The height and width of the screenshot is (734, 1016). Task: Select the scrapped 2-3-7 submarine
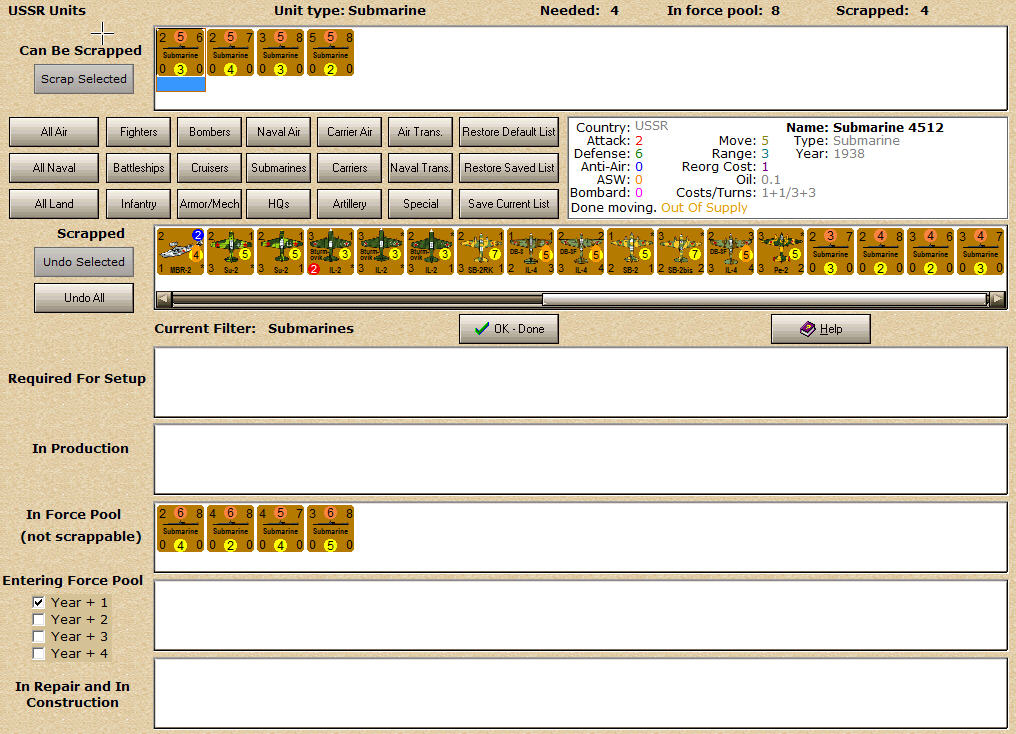pyautogui.click(x=830, y=251)
